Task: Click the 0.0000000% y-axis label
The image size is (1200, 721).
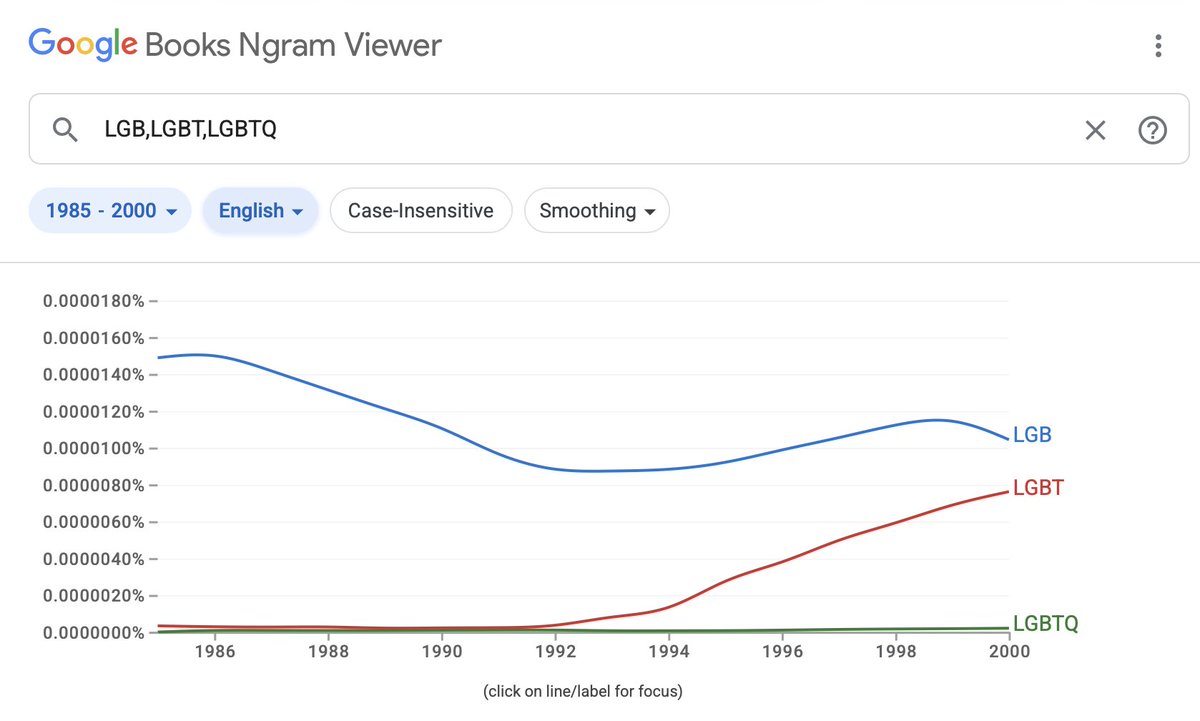Action: (x=94, y=633)
